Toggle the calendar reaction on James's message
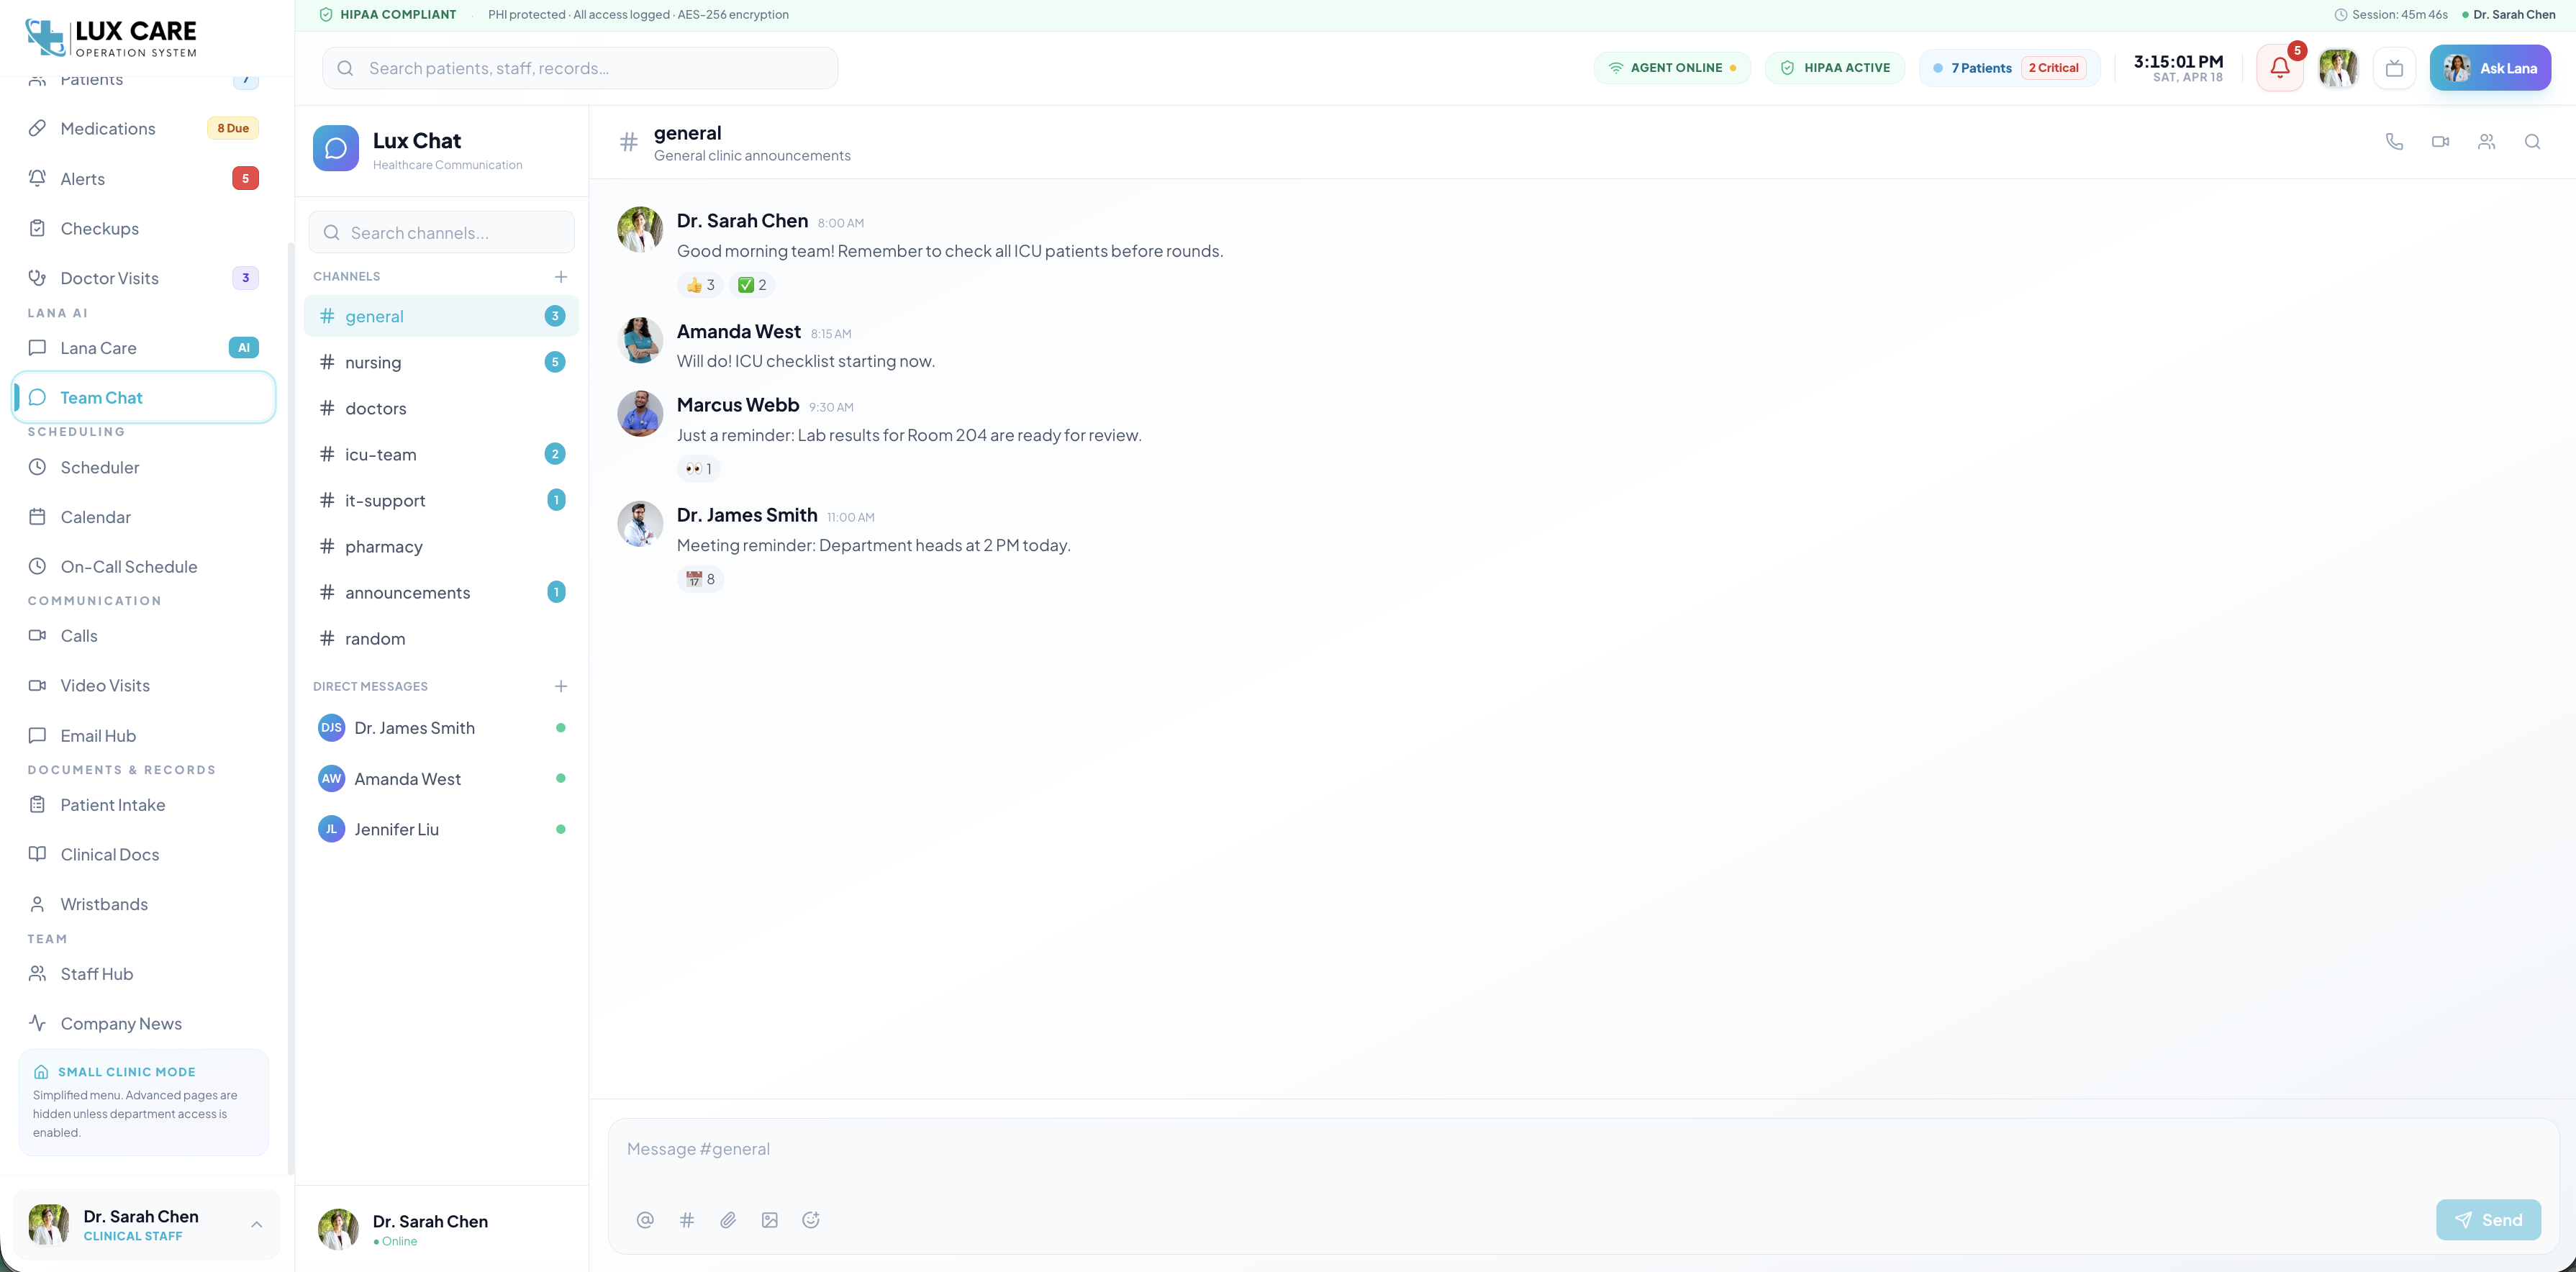This screenshot has height=1272, width=2576. coord(700,579)
